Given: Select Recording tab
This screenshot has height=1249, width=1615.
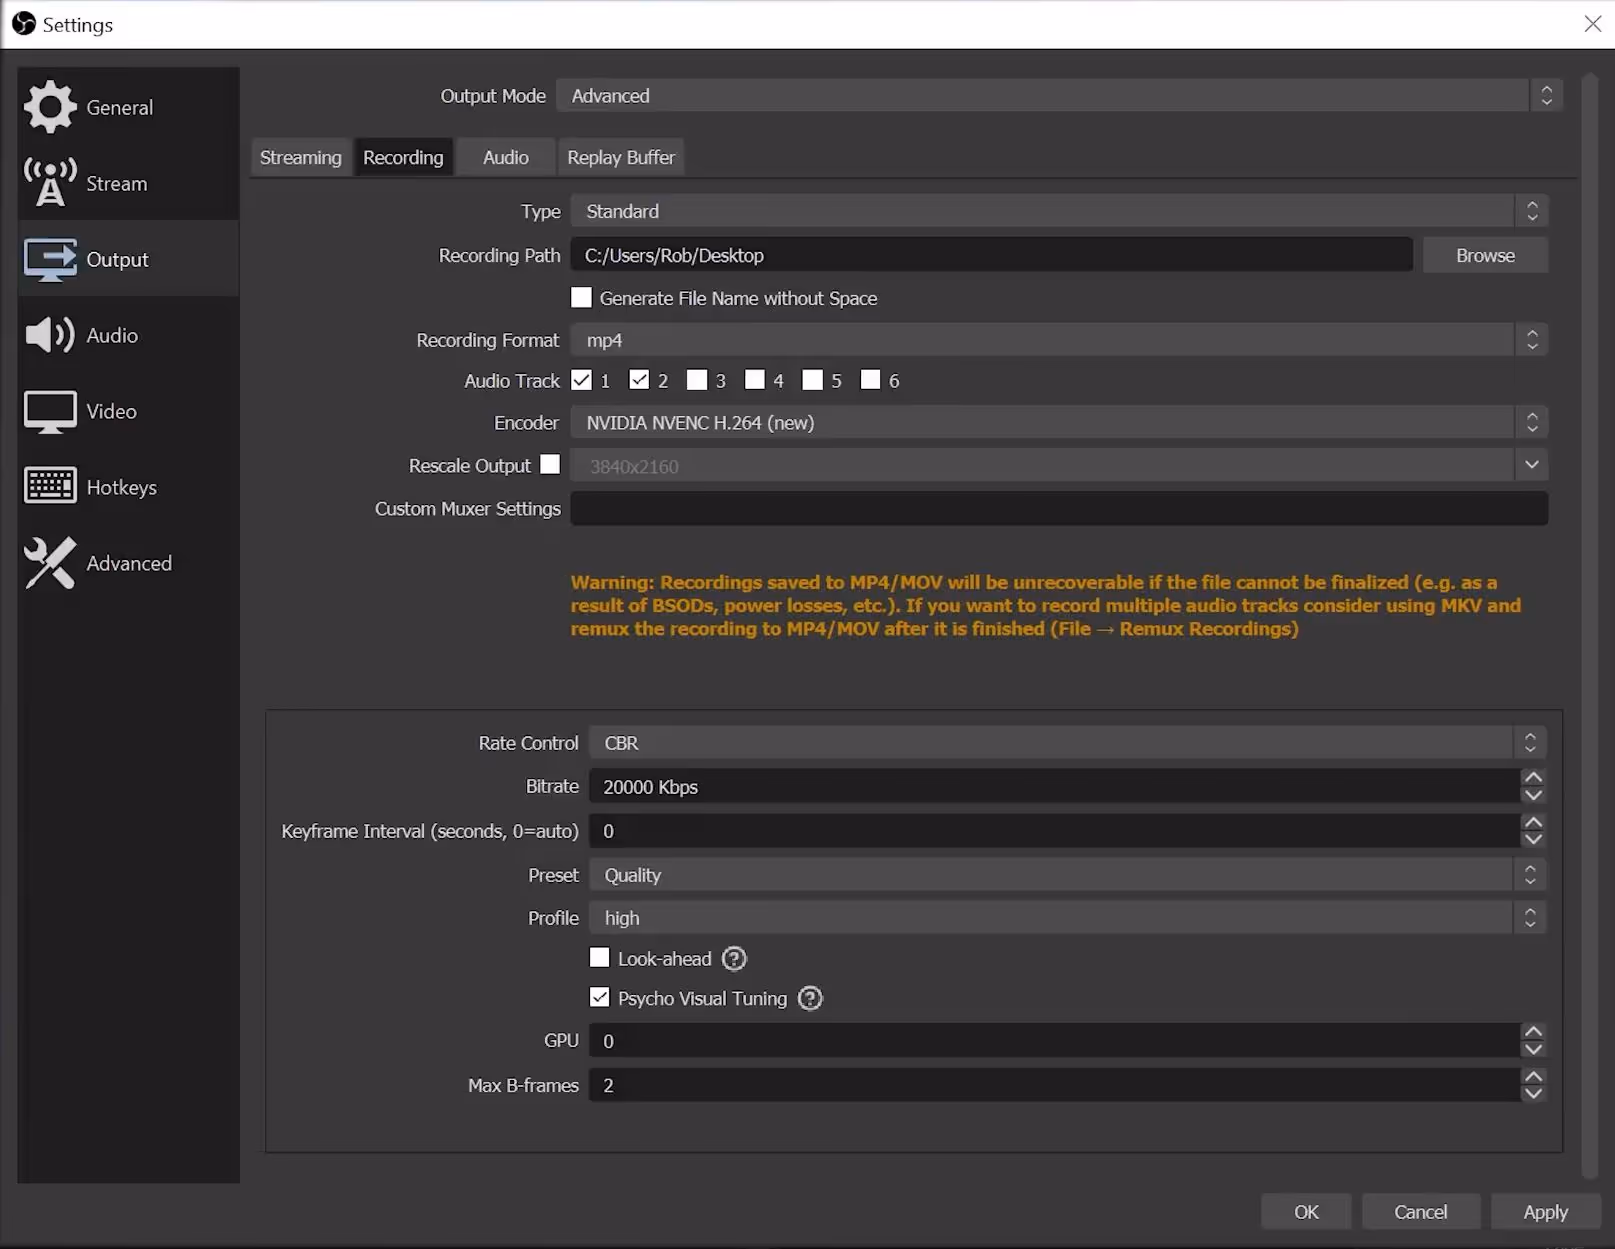Looking at the screenshot, I should tap(403, 157).
